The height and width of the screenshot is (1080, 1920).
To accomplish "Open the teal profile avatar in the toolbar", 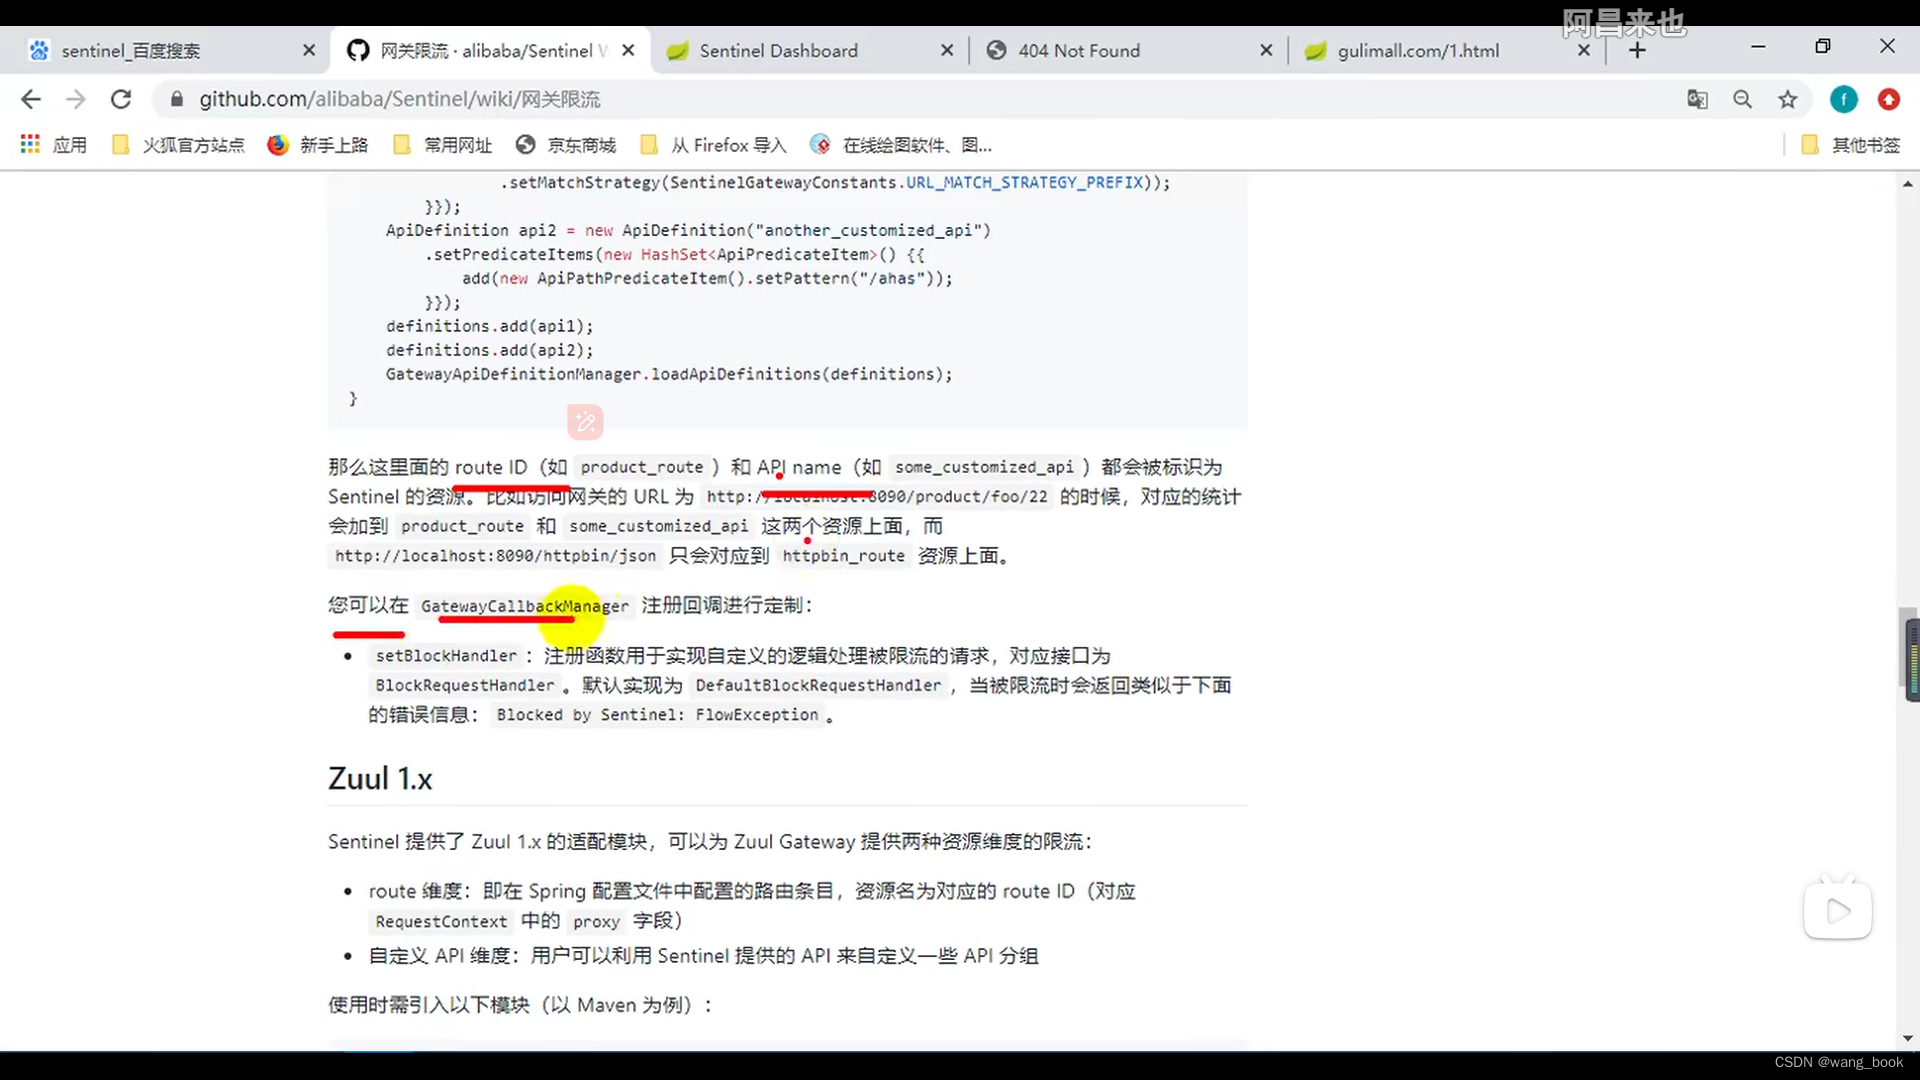I will pos(1843,99).
